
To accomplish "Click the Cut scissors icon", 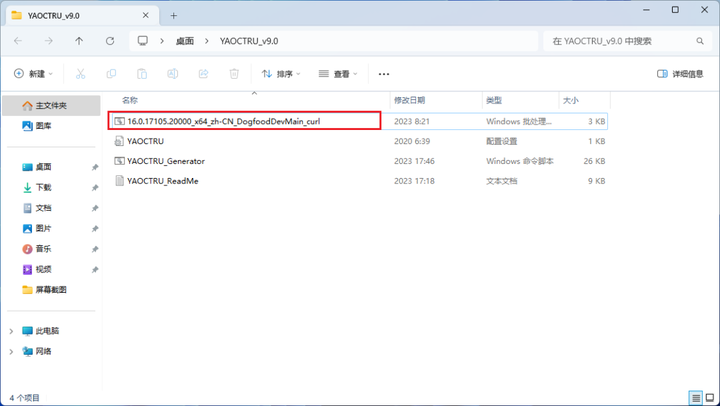I will pos(80,73).
